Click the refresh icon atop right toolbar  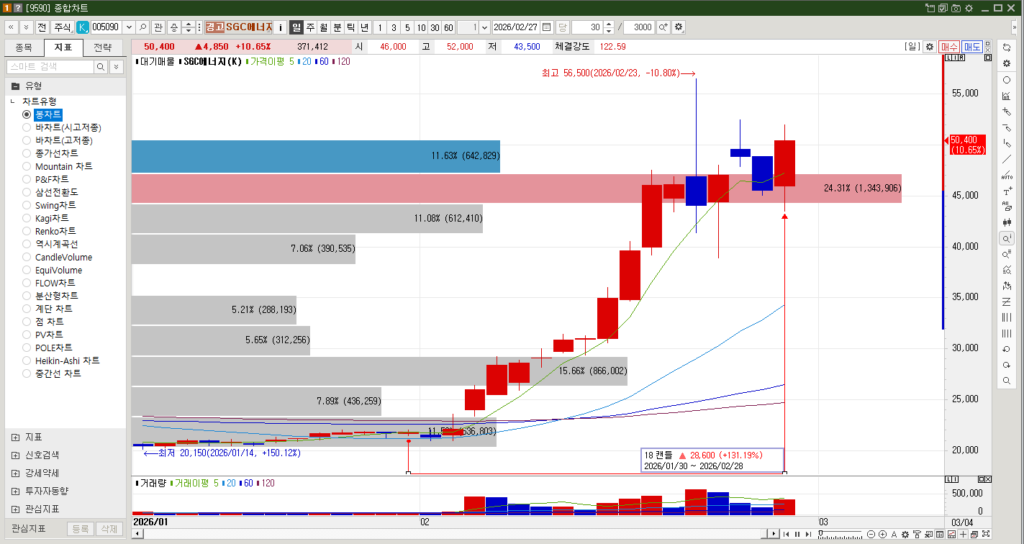1007,47
